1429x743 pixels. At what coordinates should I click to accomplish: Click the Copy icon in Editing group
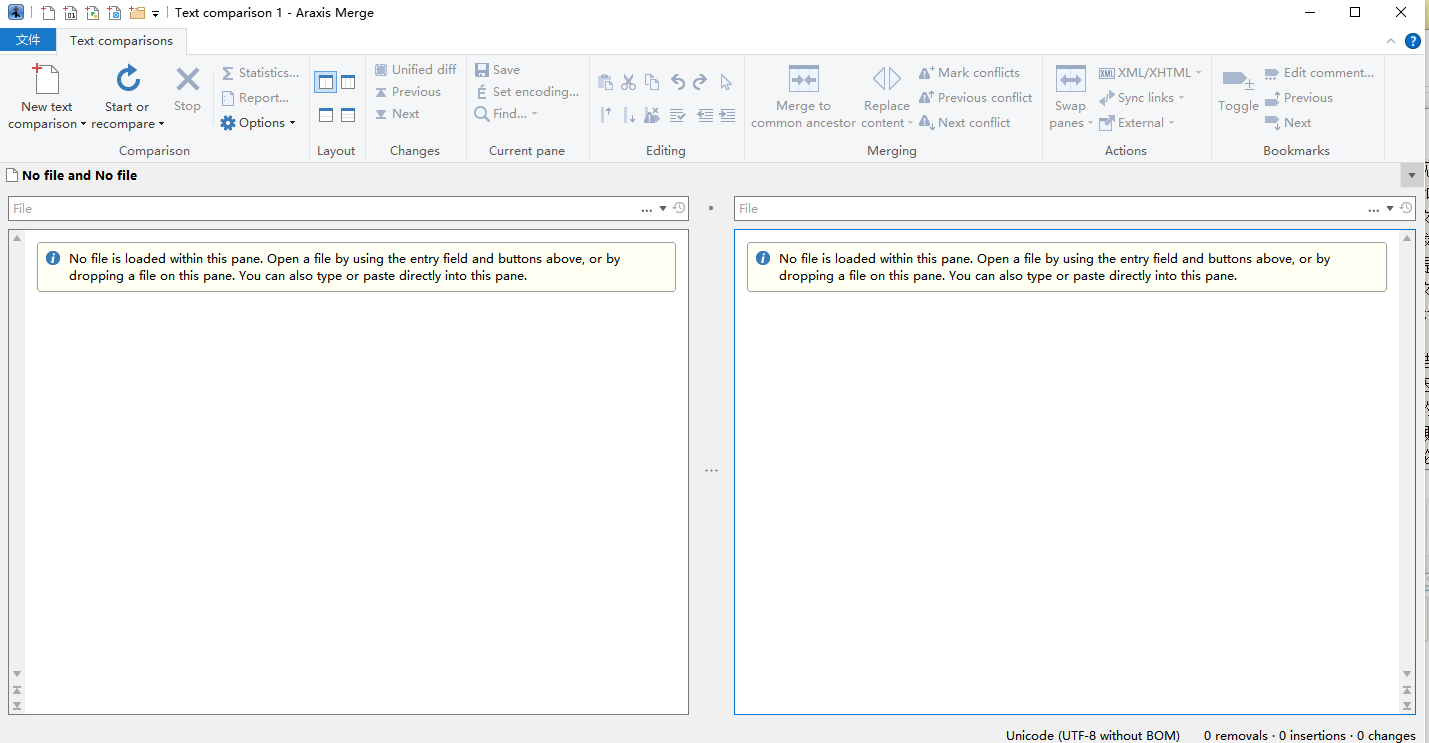(x=652, y=82)
